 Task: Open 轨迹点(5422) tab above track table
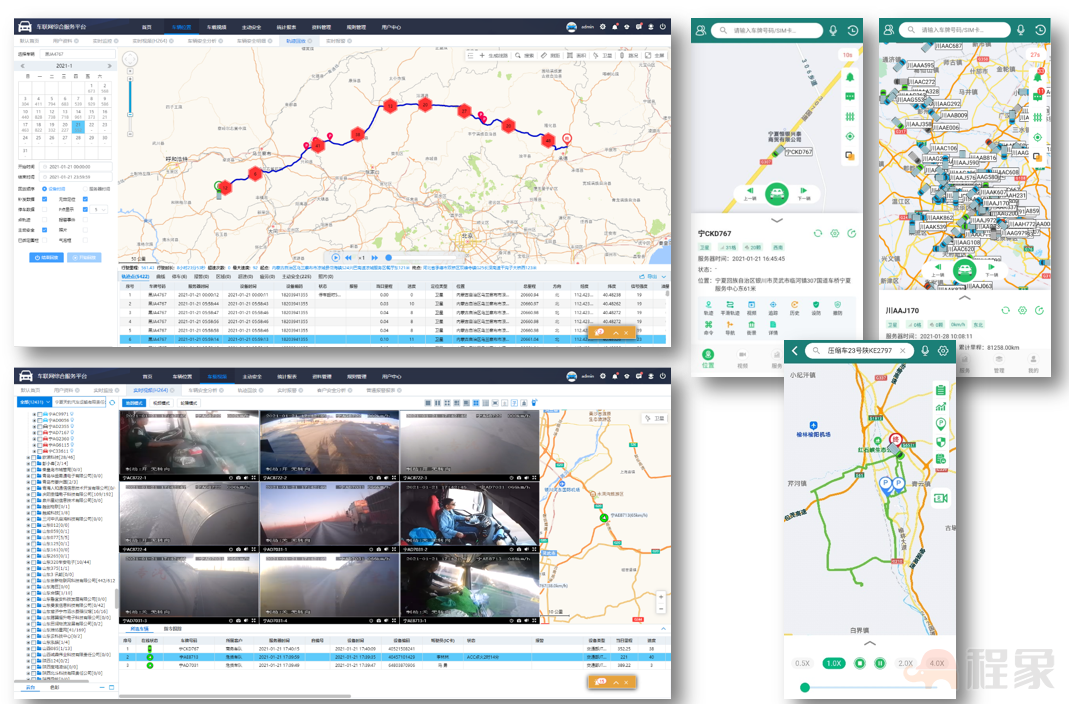click(x=135, y=276)
